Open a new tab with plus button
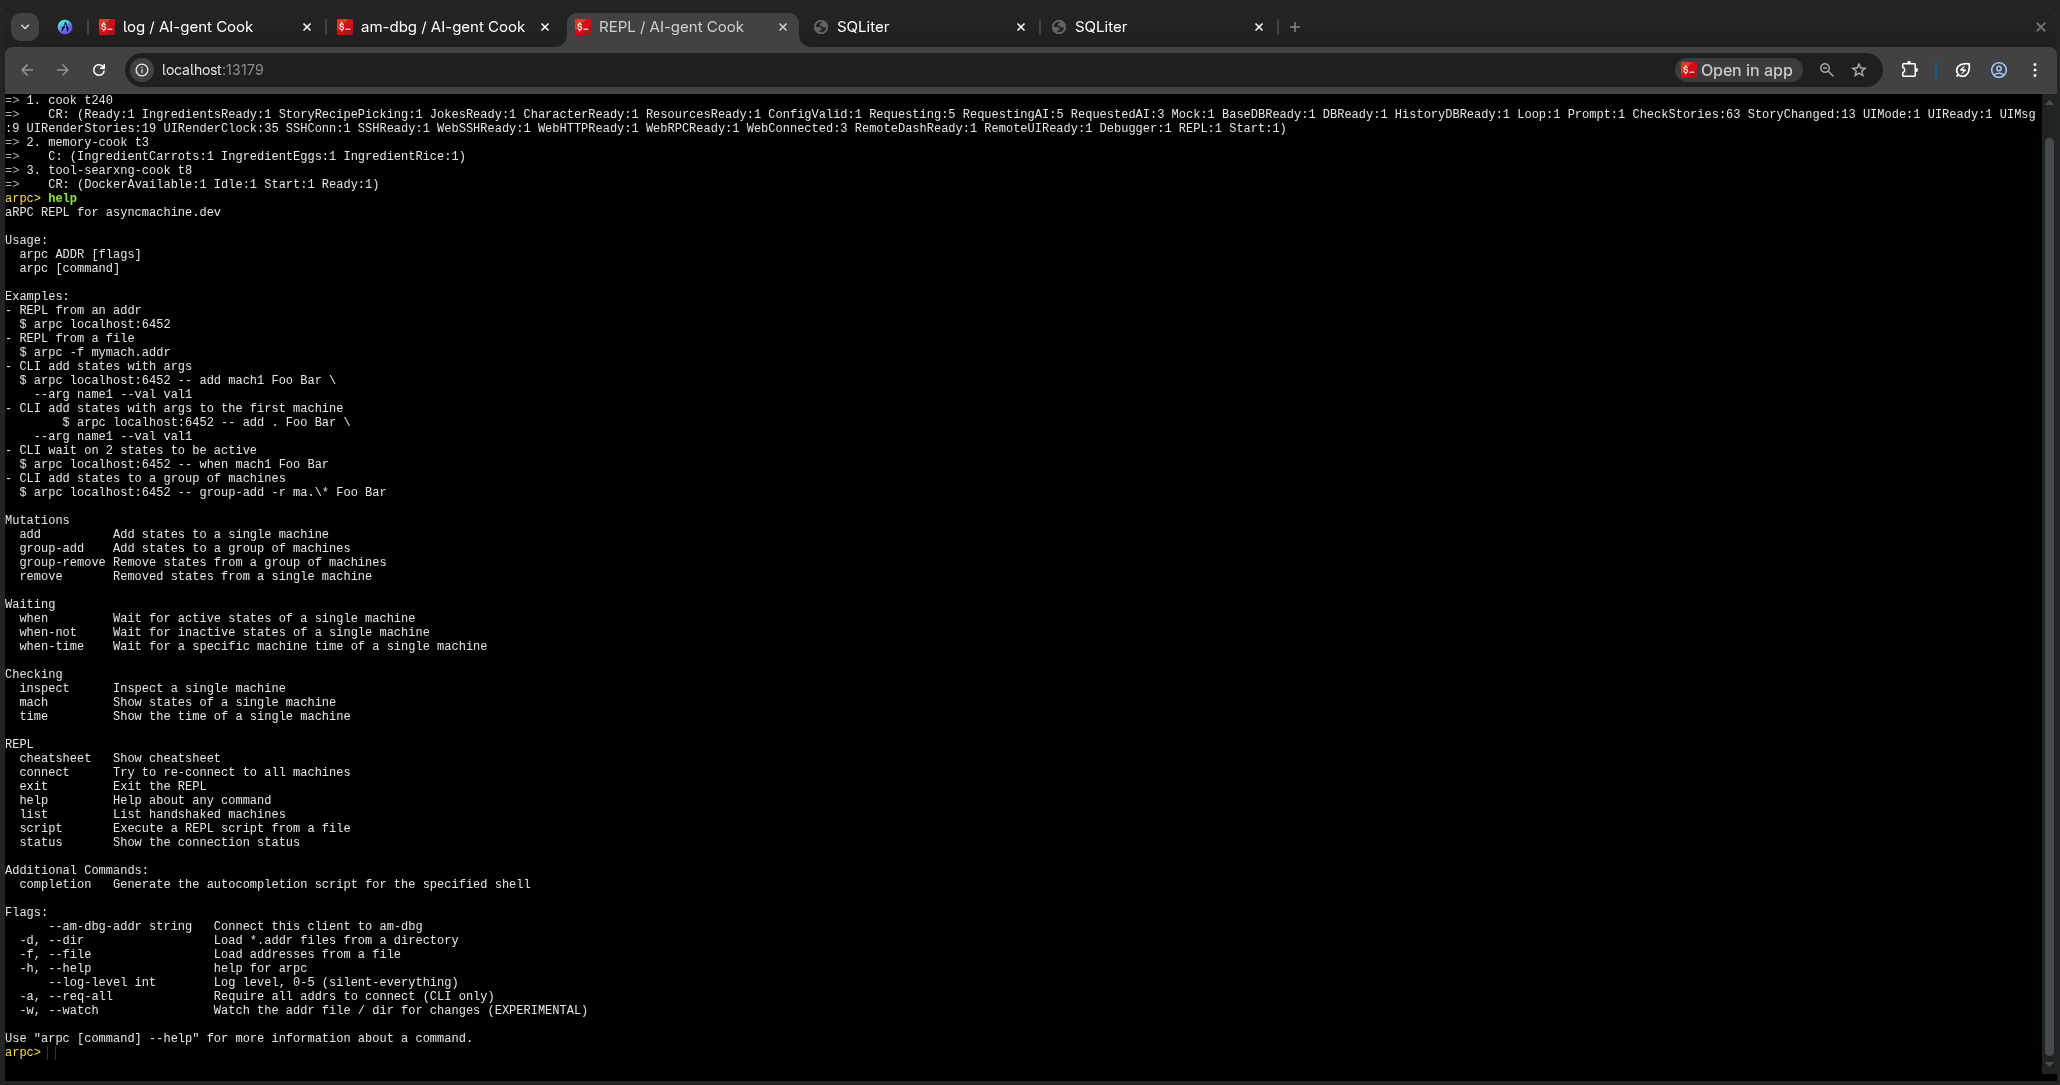 1295,27
